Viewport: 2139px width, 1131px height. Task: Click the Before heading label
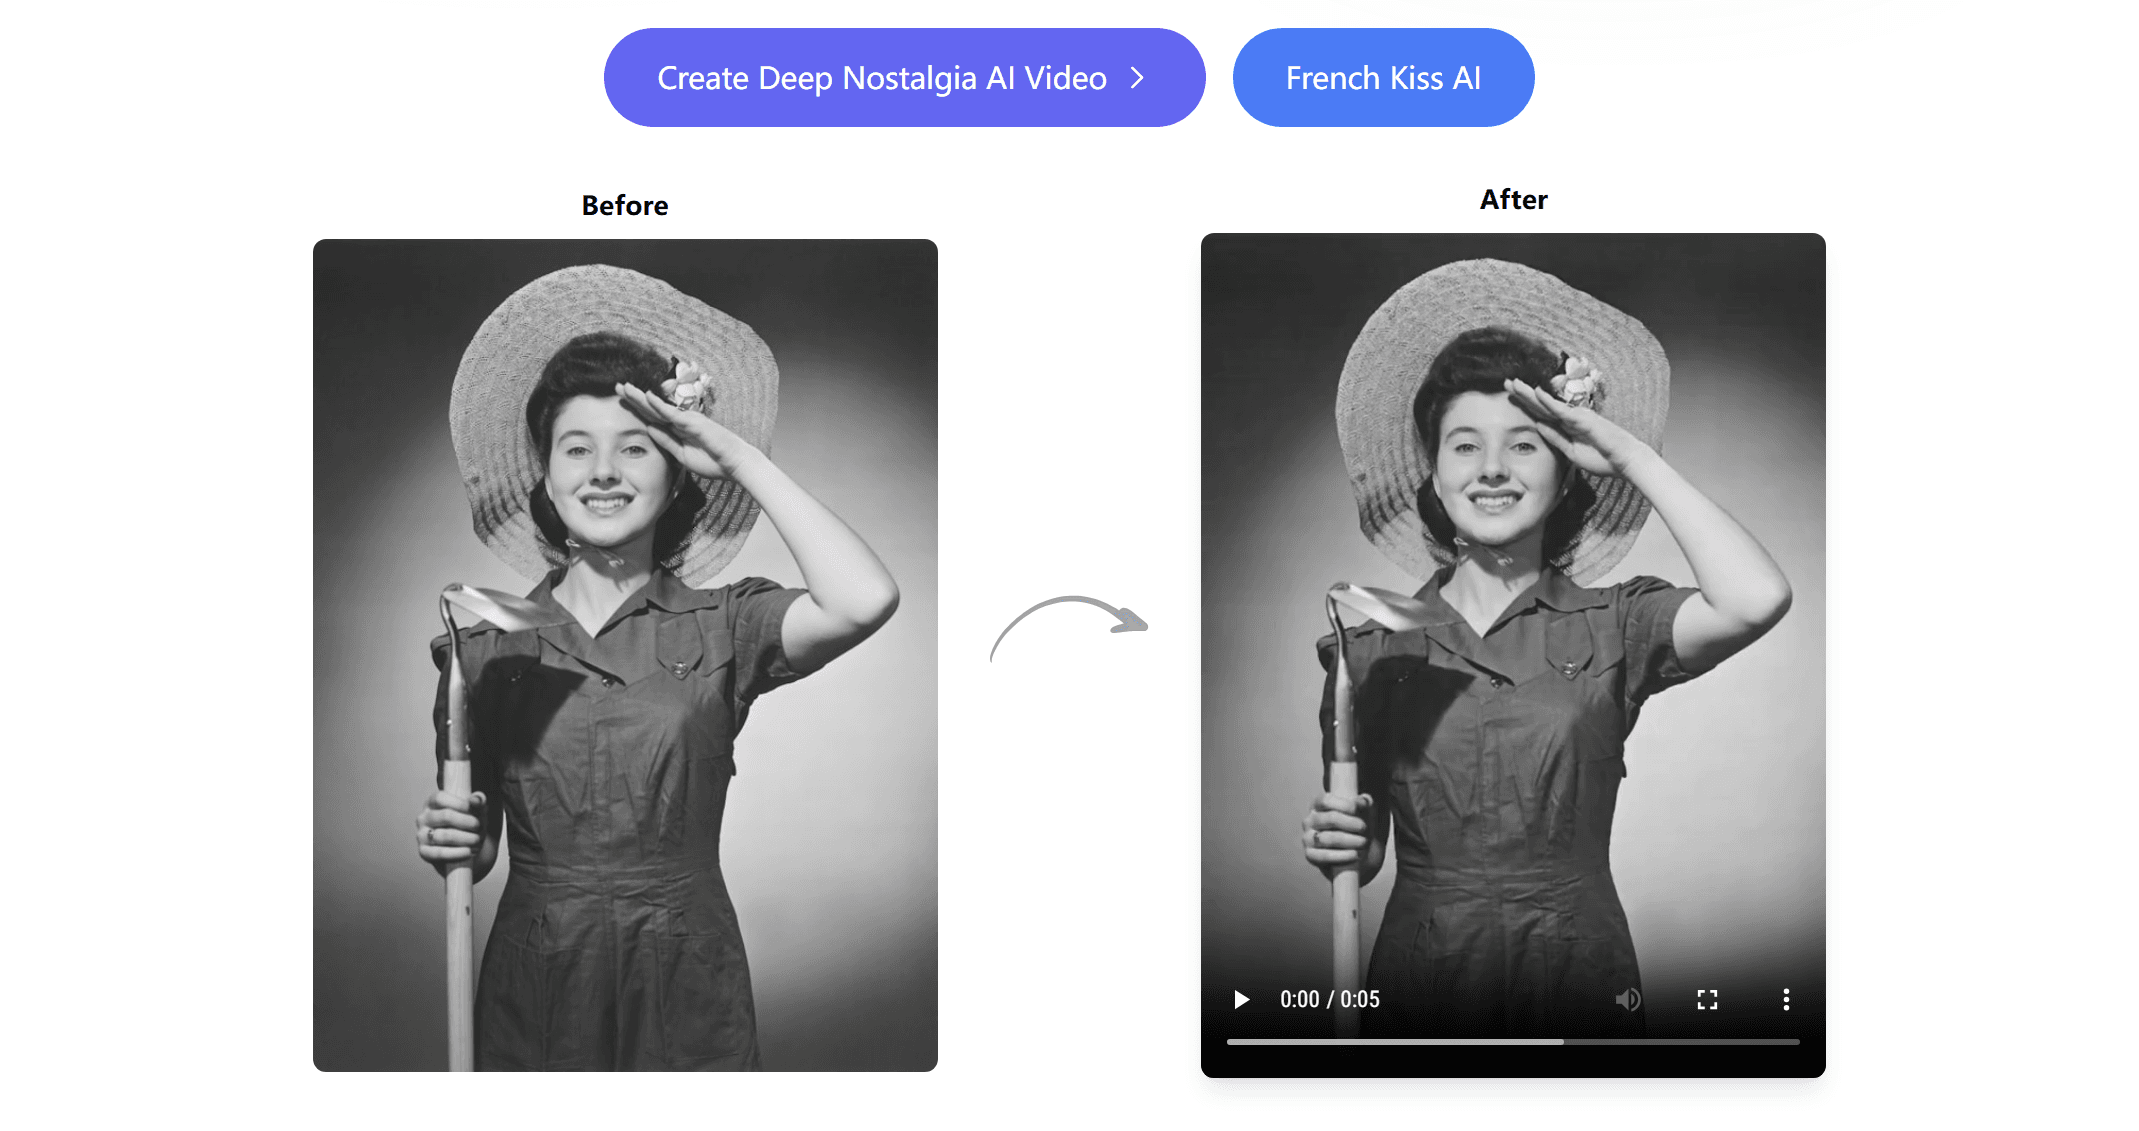tap(625, 205)
